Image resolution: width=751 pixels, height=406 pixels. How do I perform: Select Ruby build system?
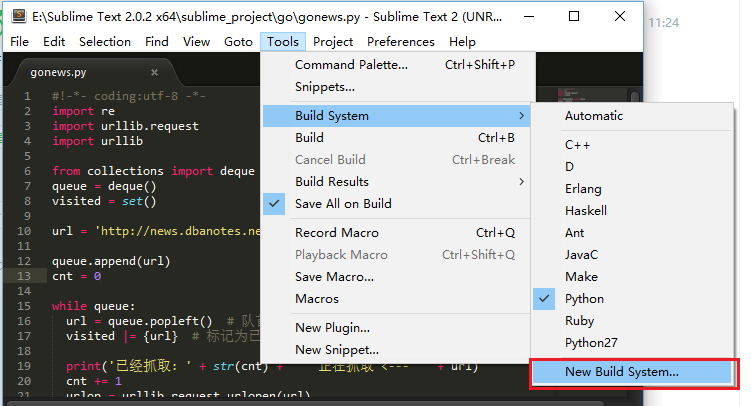632,321
